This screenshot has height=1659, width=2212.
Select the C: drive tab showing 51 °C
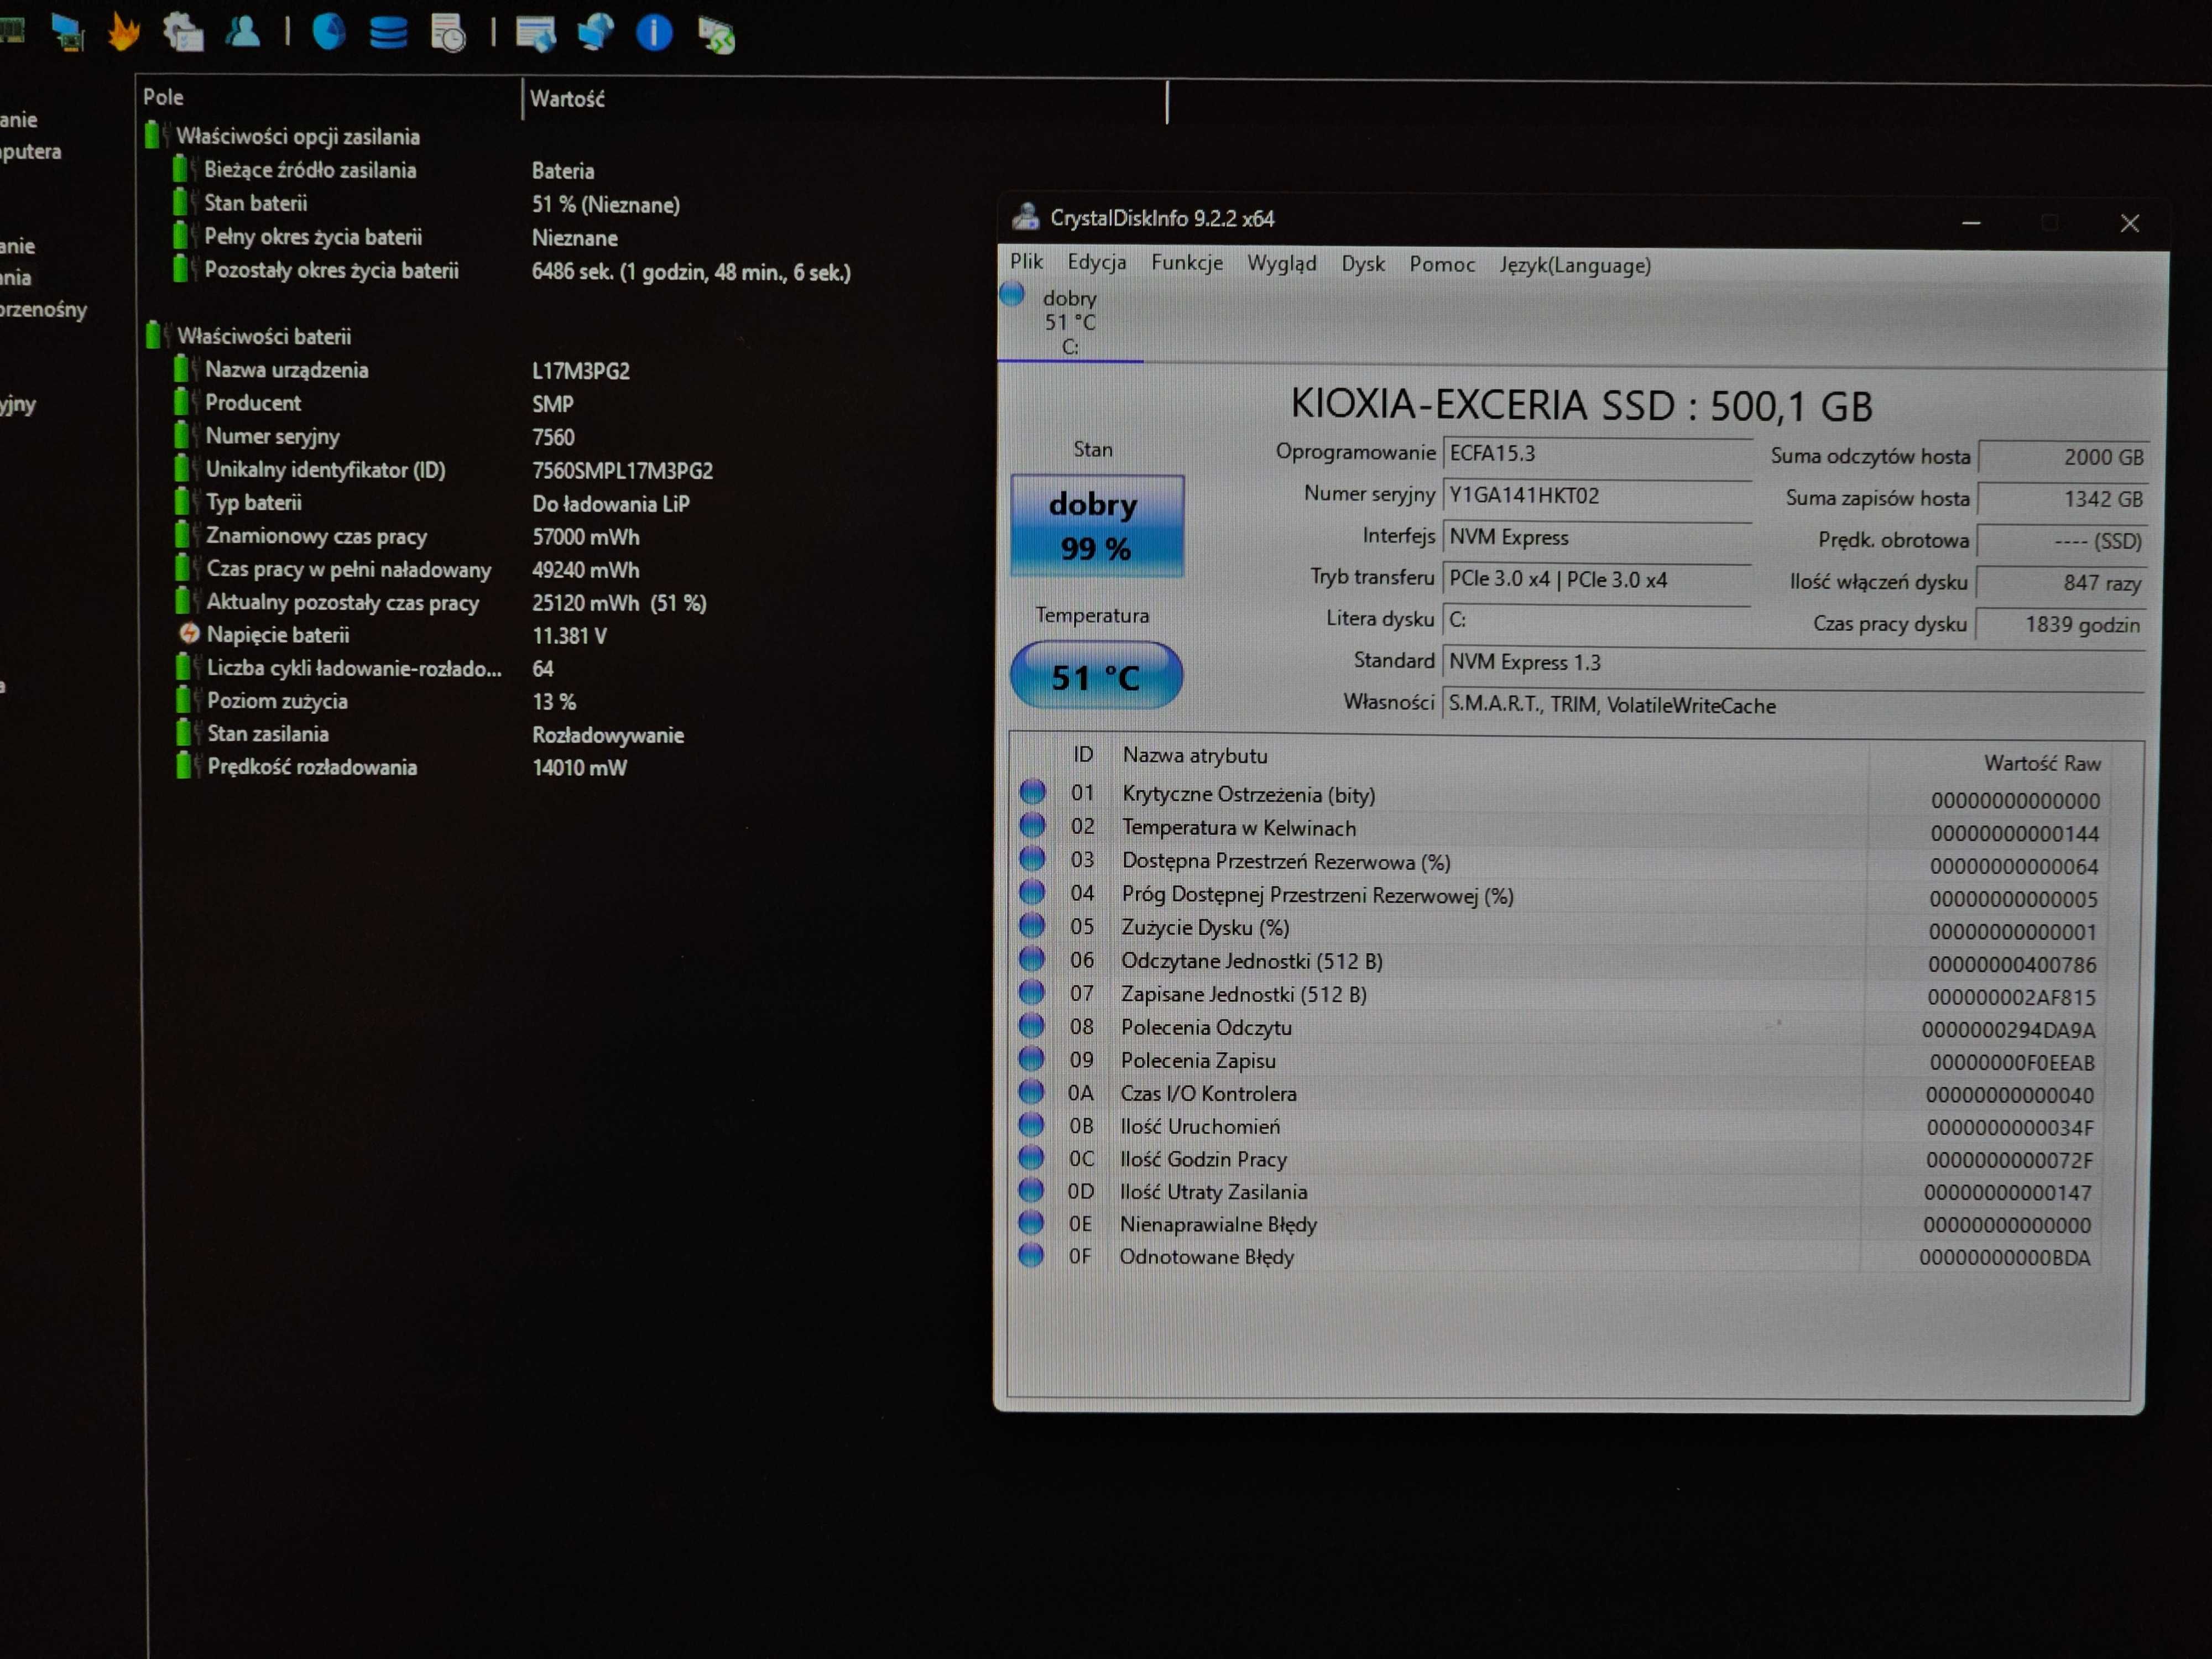(1070, 322)
